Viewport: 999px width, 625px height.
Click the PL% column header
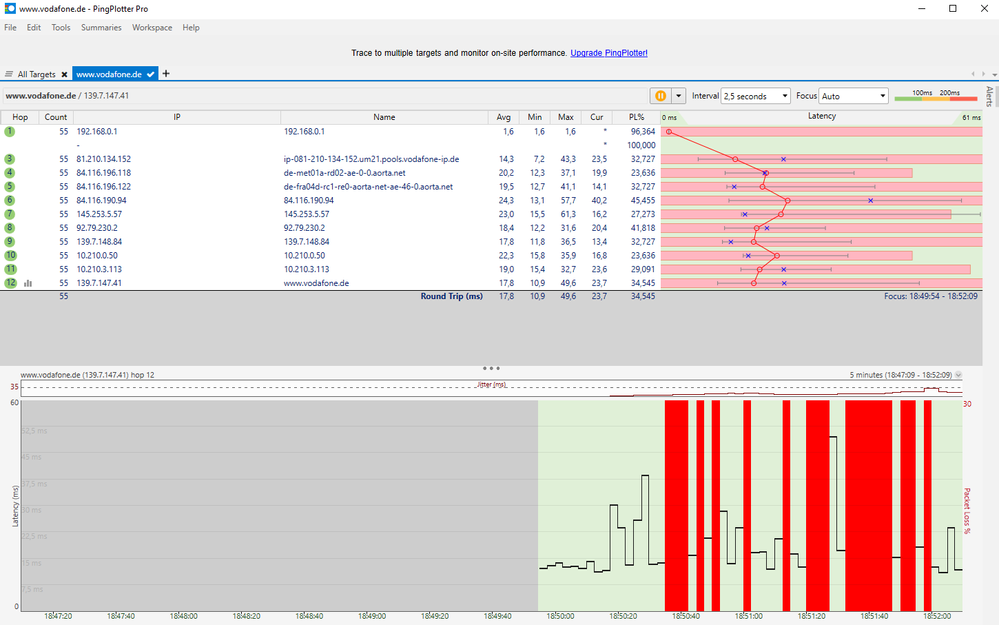636,117
